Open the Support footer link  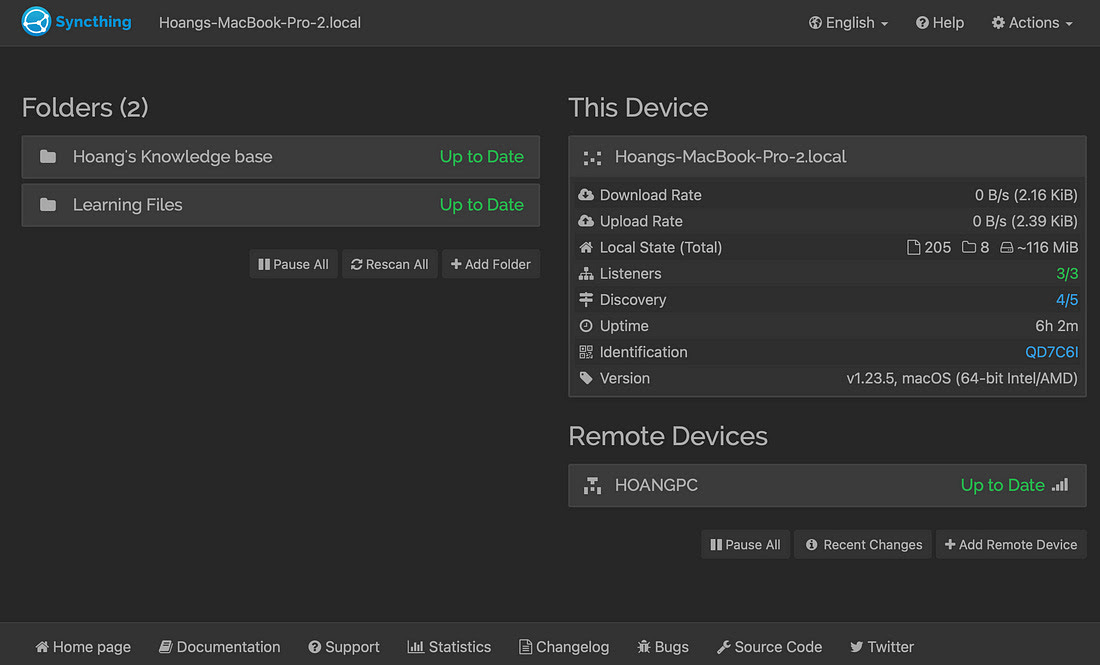344,647
